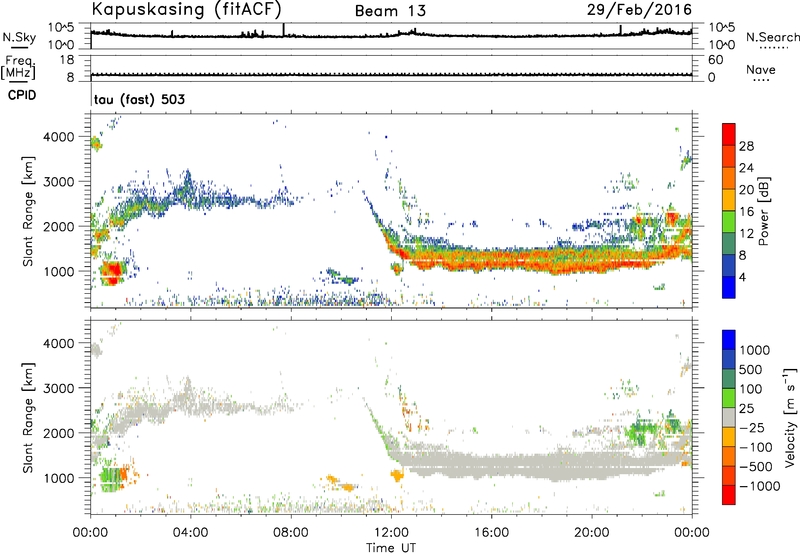Click the blue bottom of power colorbar
The width and height of the screenshot is (800, 554).
[729, 290]
